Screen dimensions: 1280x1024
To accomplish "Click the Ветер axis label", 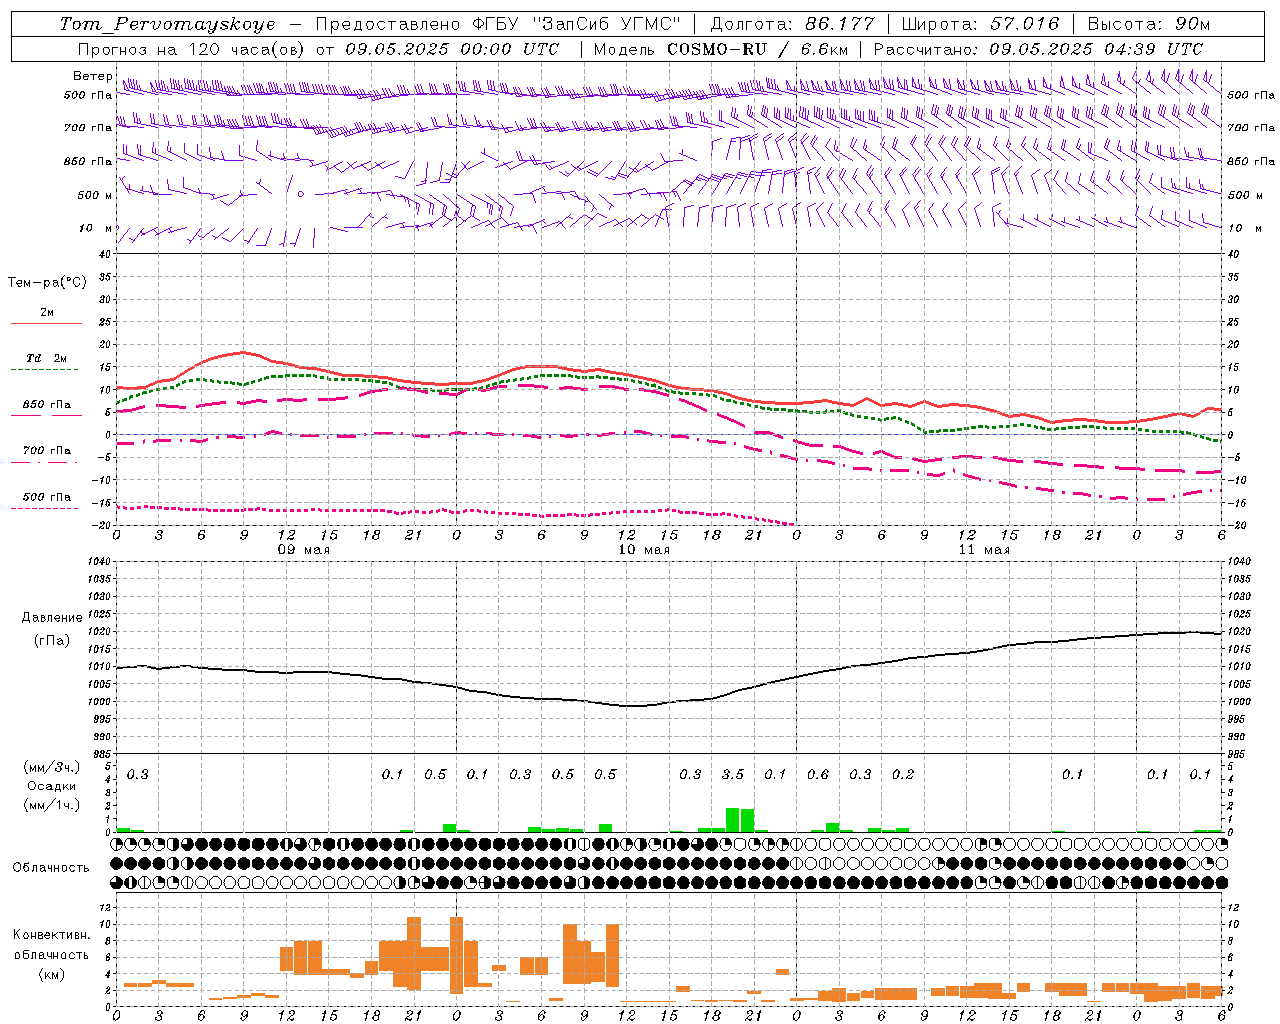I will [x=92, y=76].
